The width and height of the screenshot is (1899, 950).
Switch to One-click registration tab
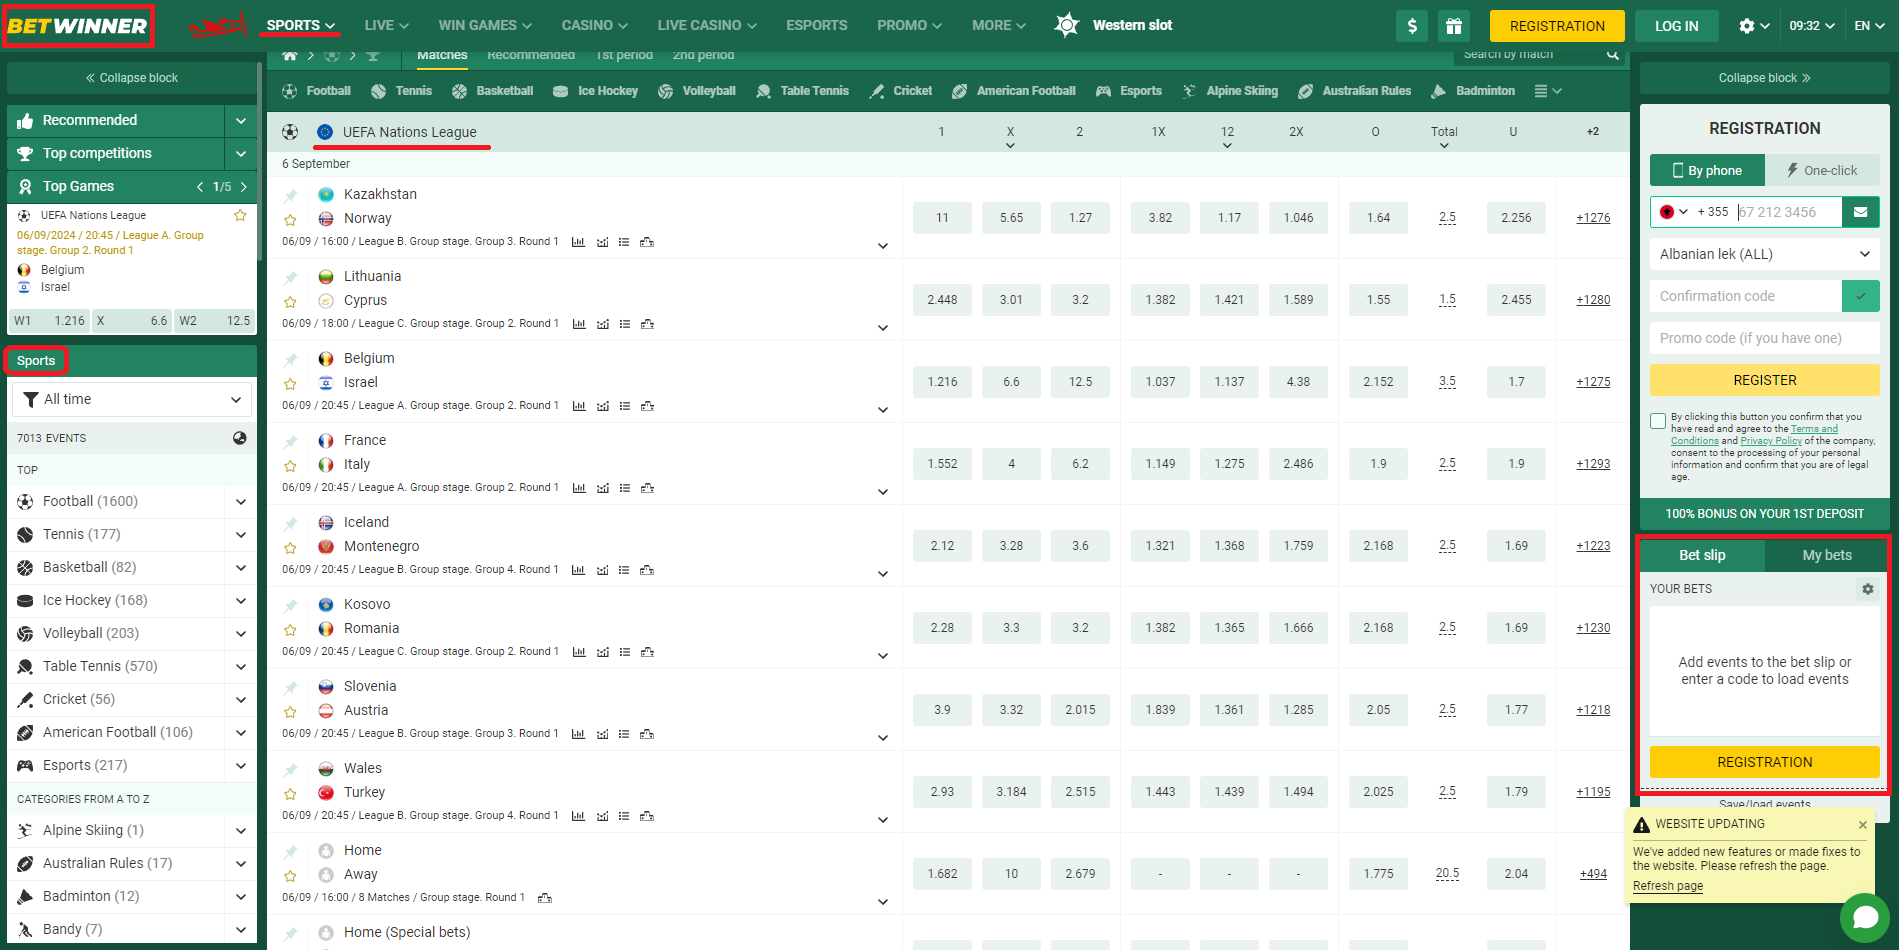click(x=1822, y=170)
